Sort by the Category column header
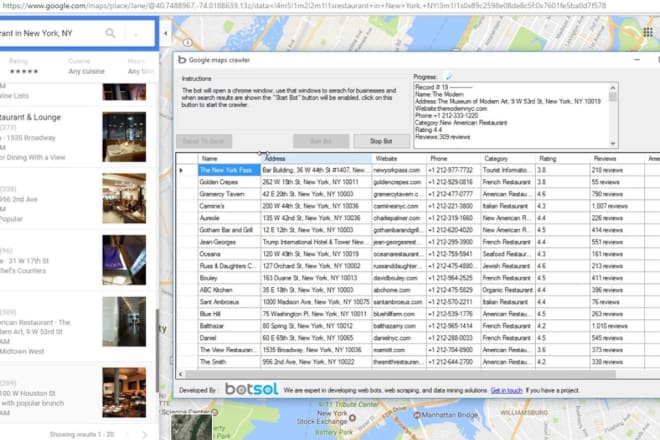 [508, 159]
